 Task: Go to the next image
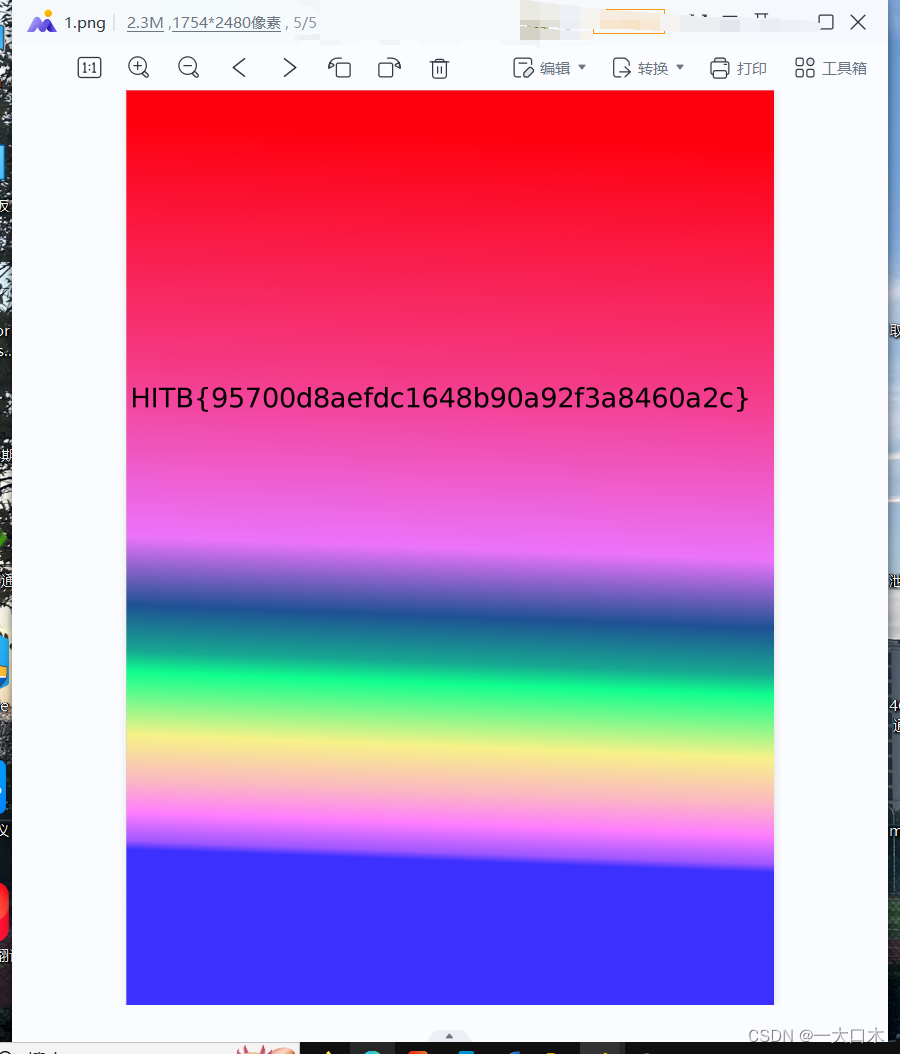(289, 68)
